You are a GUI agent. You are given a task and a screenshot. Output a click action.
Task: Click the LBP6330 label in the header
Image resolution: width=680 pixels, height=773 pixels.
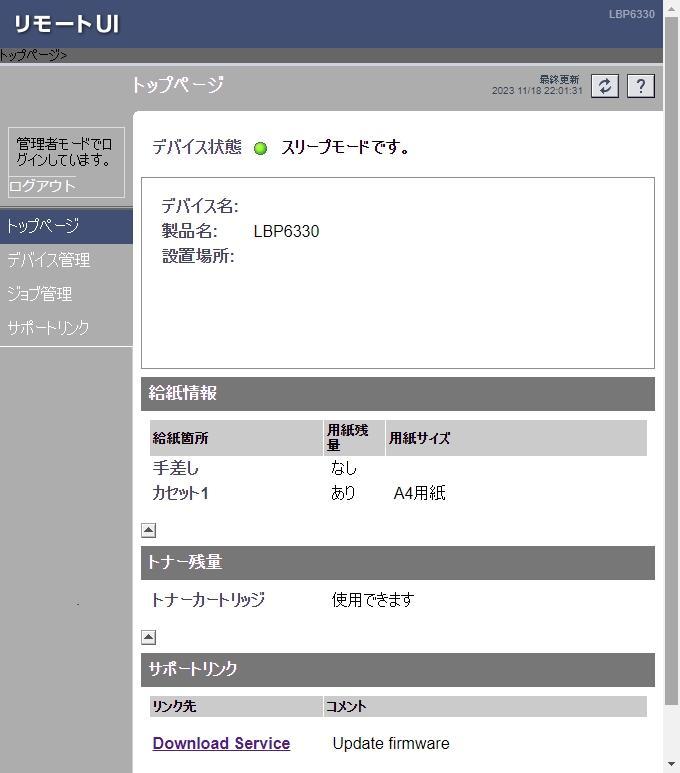click(x=632, y=14)
